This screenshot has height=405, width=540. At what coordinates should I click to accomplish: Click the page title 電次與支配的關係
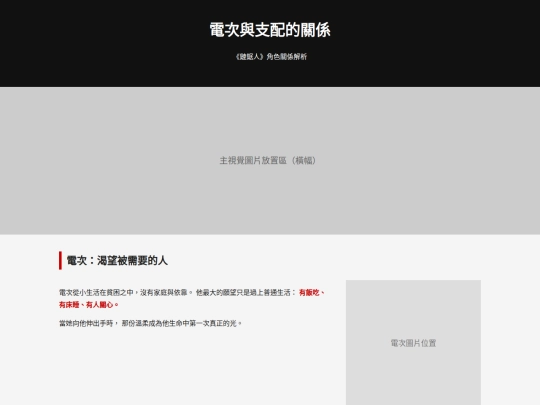point(270,30)
